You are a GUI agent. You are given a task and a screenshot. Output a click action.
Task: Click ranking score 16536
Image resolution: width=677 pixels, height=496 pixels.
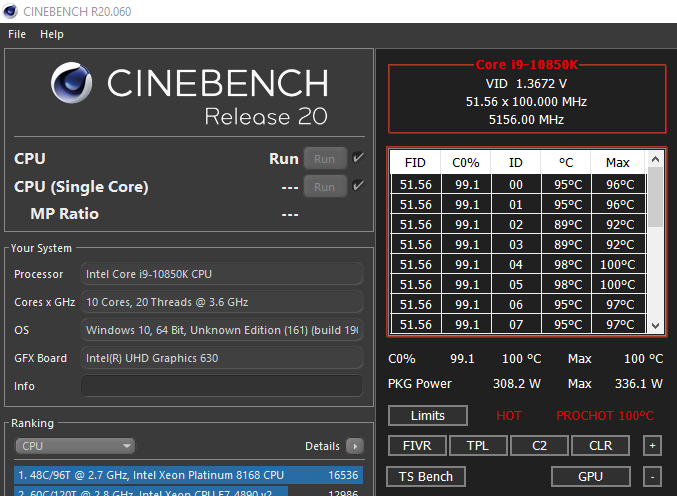(x=343, y=475)
